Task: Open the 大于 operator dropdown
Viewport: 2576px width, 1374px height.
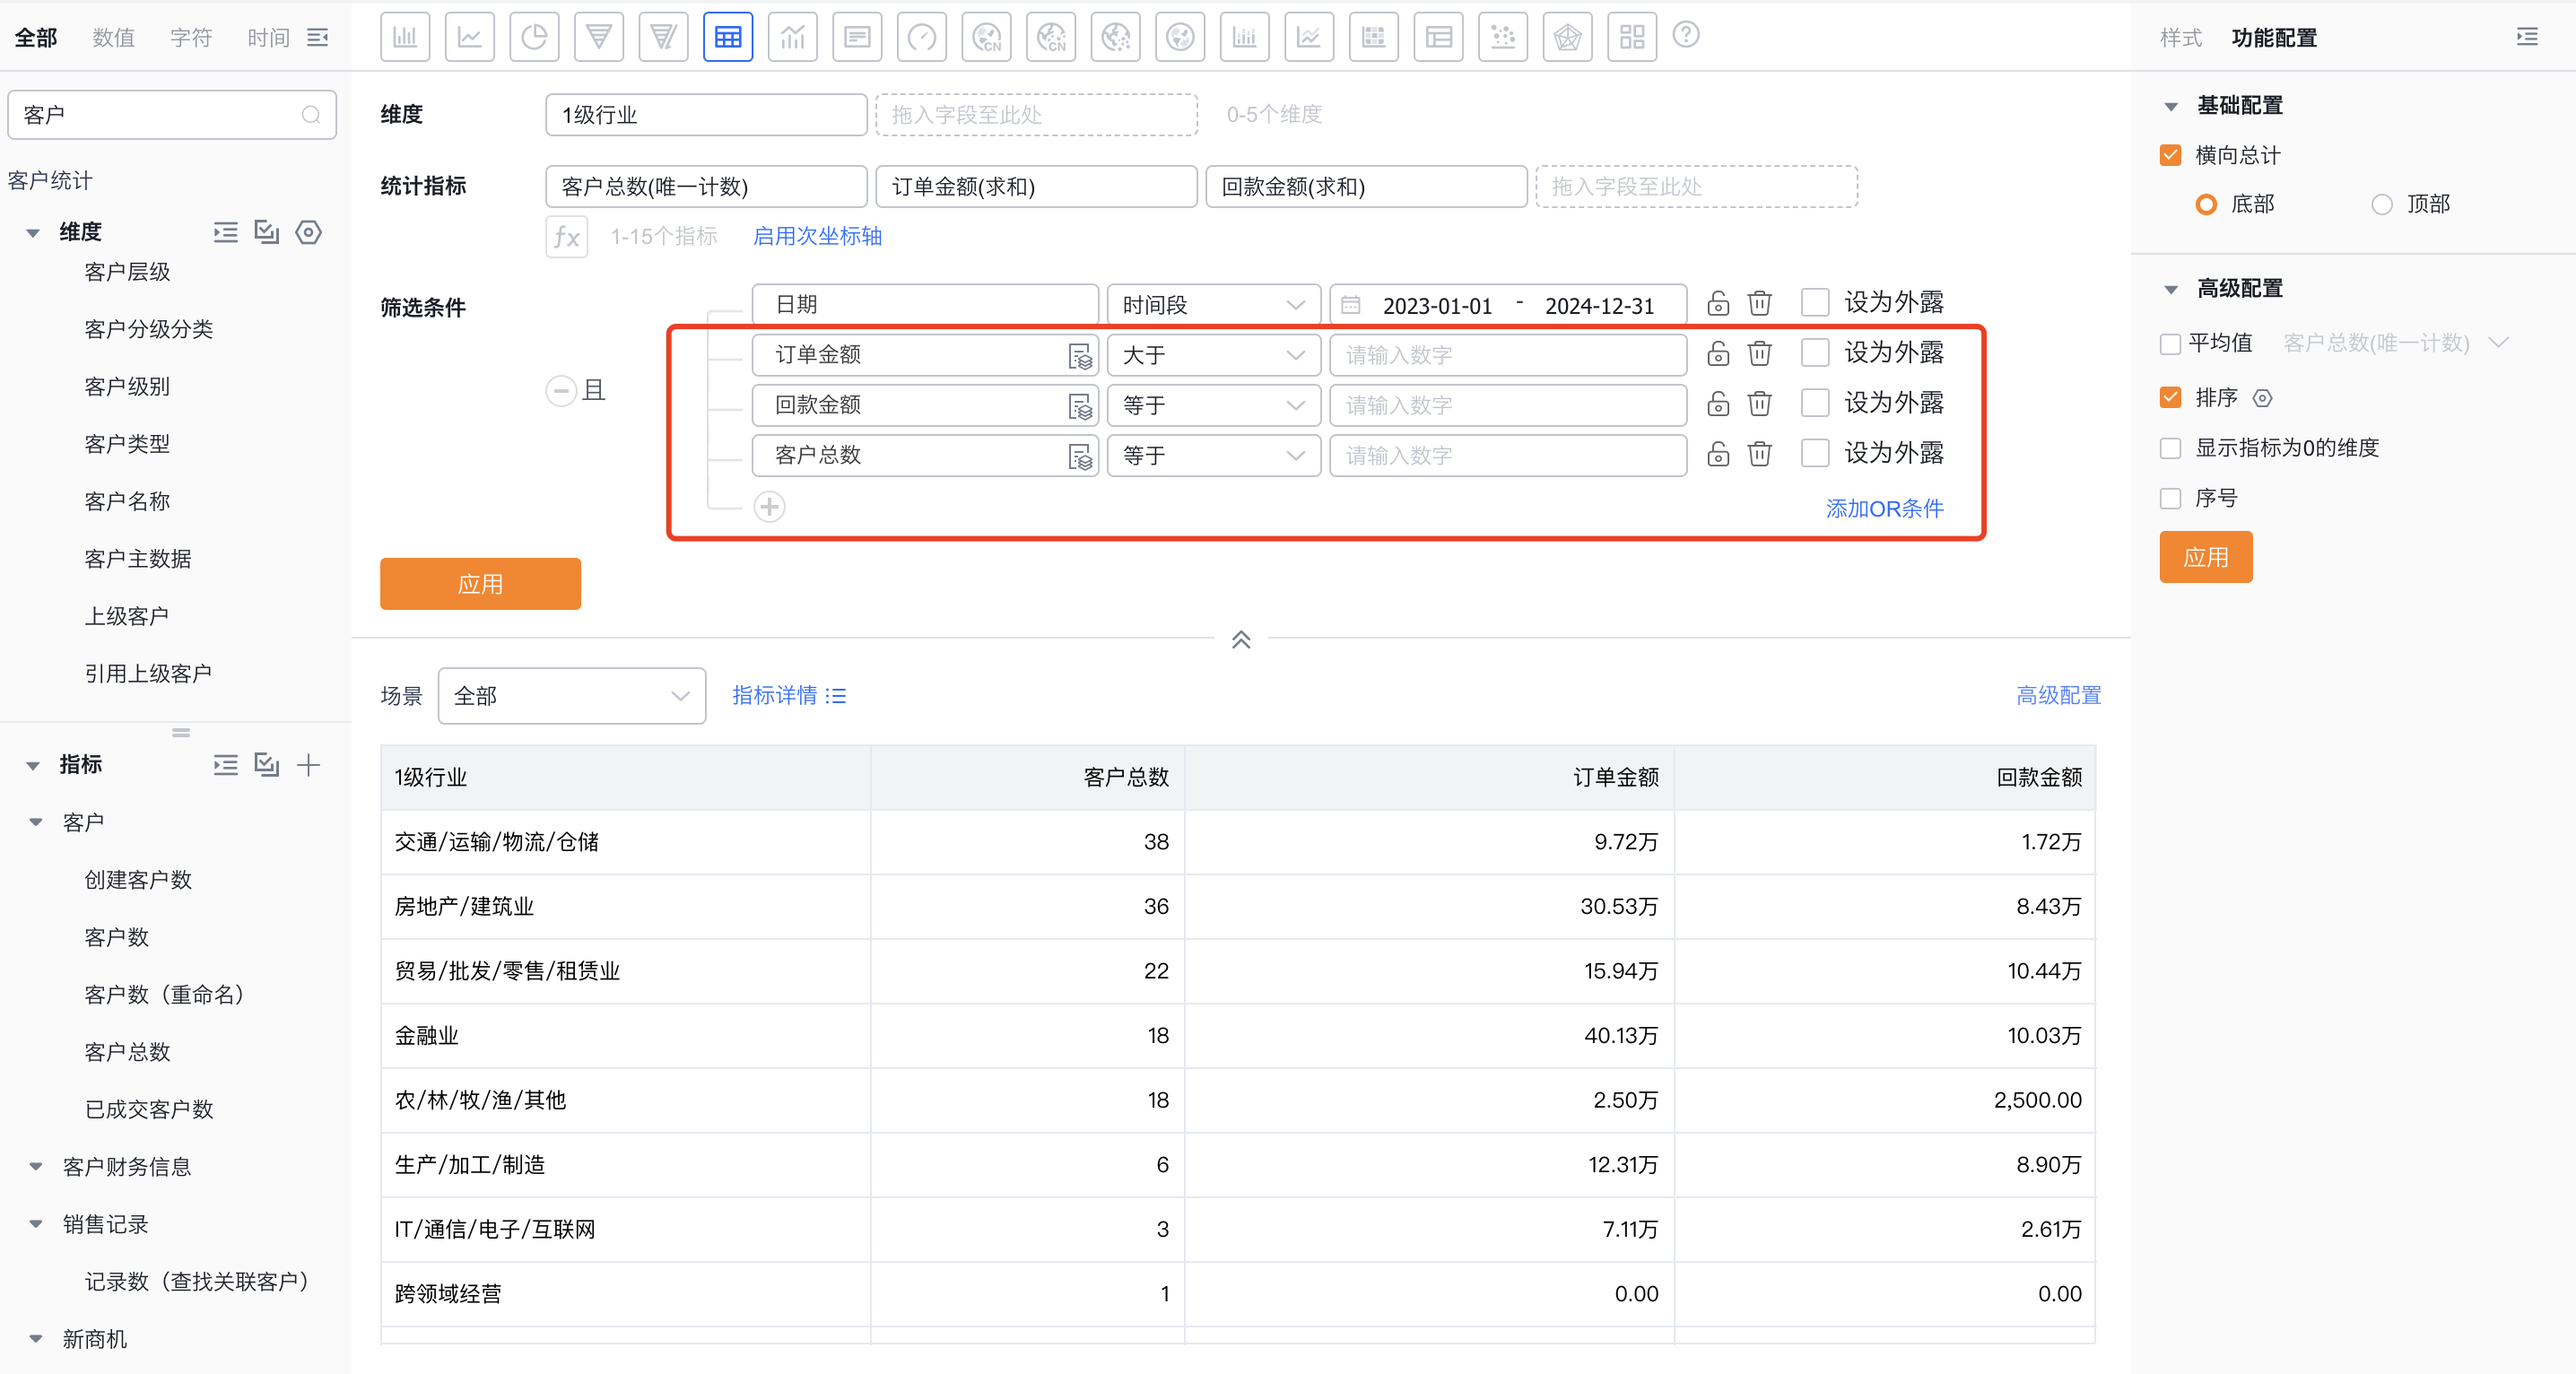Action: (x=1212, y=355)
